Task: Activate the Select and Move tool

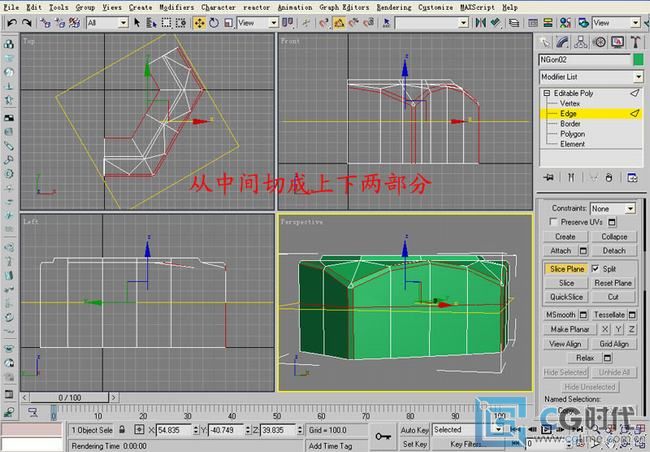Action: pos(199,23)
